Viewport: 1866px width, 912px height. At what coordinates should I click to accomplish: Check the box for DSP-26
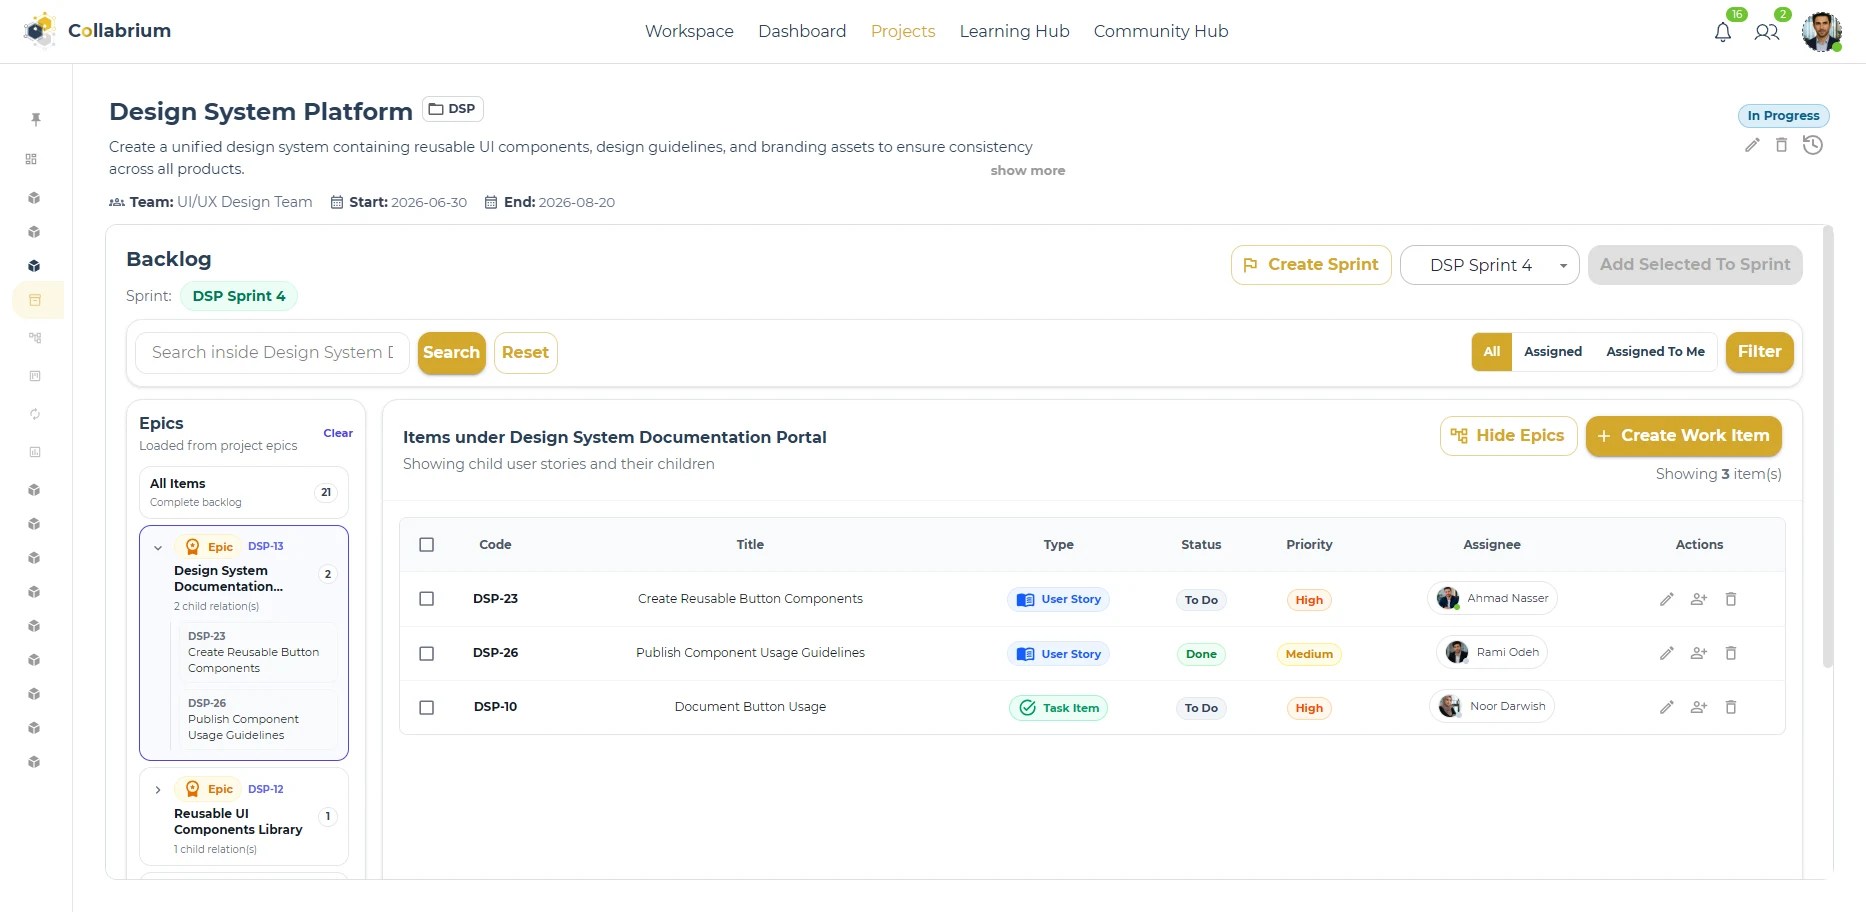pos(427,653)
